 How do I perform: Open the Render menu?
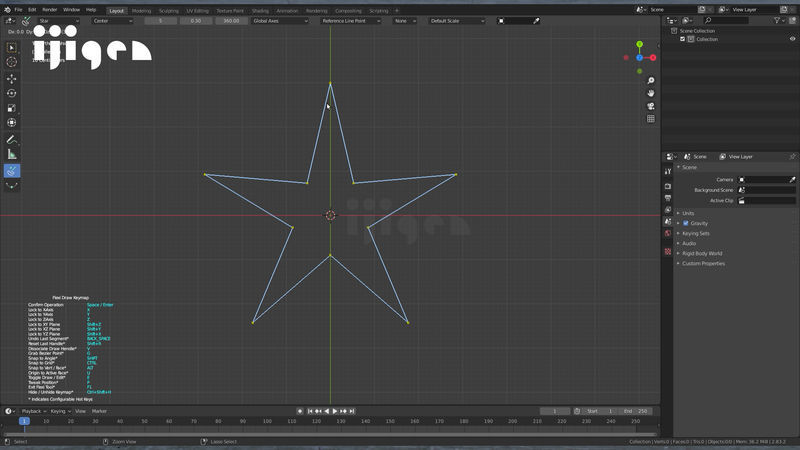click(x=49, y=10)
